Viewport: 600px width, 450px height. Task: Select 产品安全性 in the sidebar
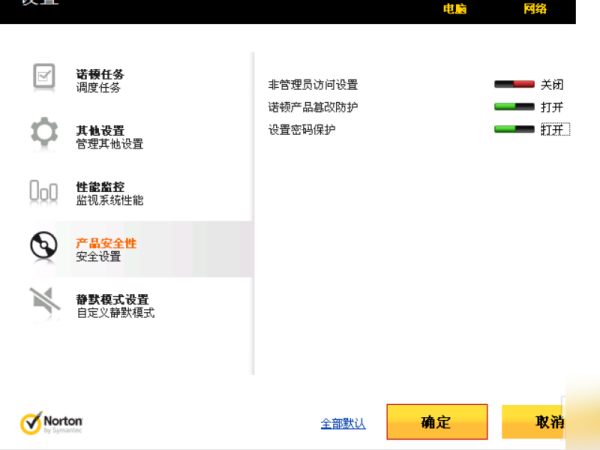pyautogui.click(x=106, y=243)
